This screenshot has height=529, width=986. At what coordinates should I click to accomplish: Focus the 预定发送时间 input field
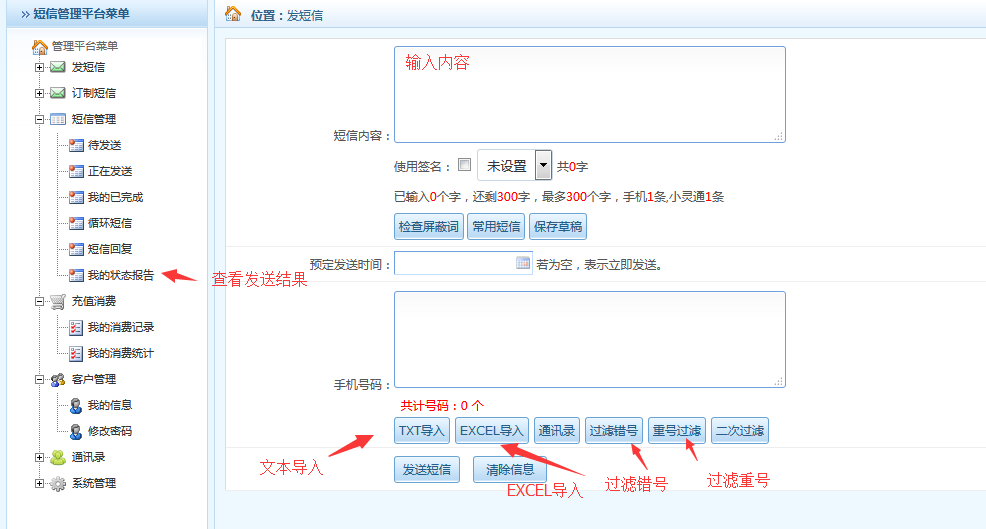(x=463, y=264)
